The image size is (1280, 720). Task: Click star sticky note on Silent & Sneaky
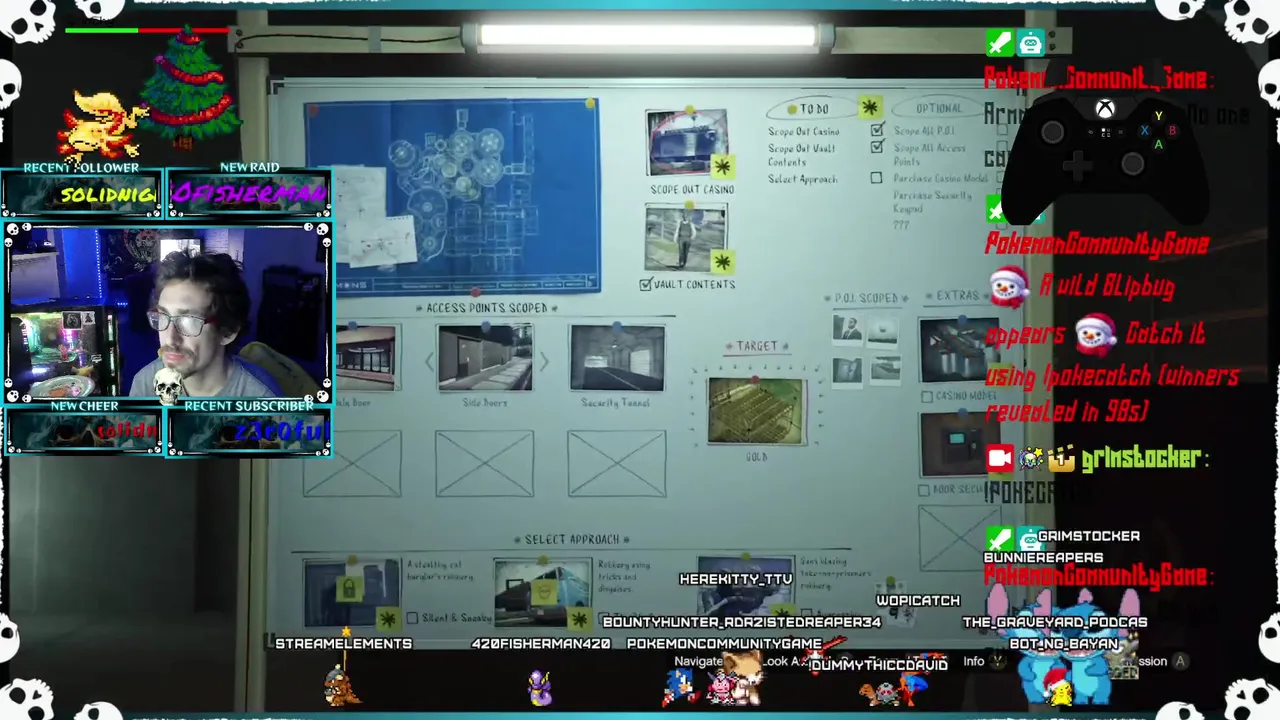(387, 619)
